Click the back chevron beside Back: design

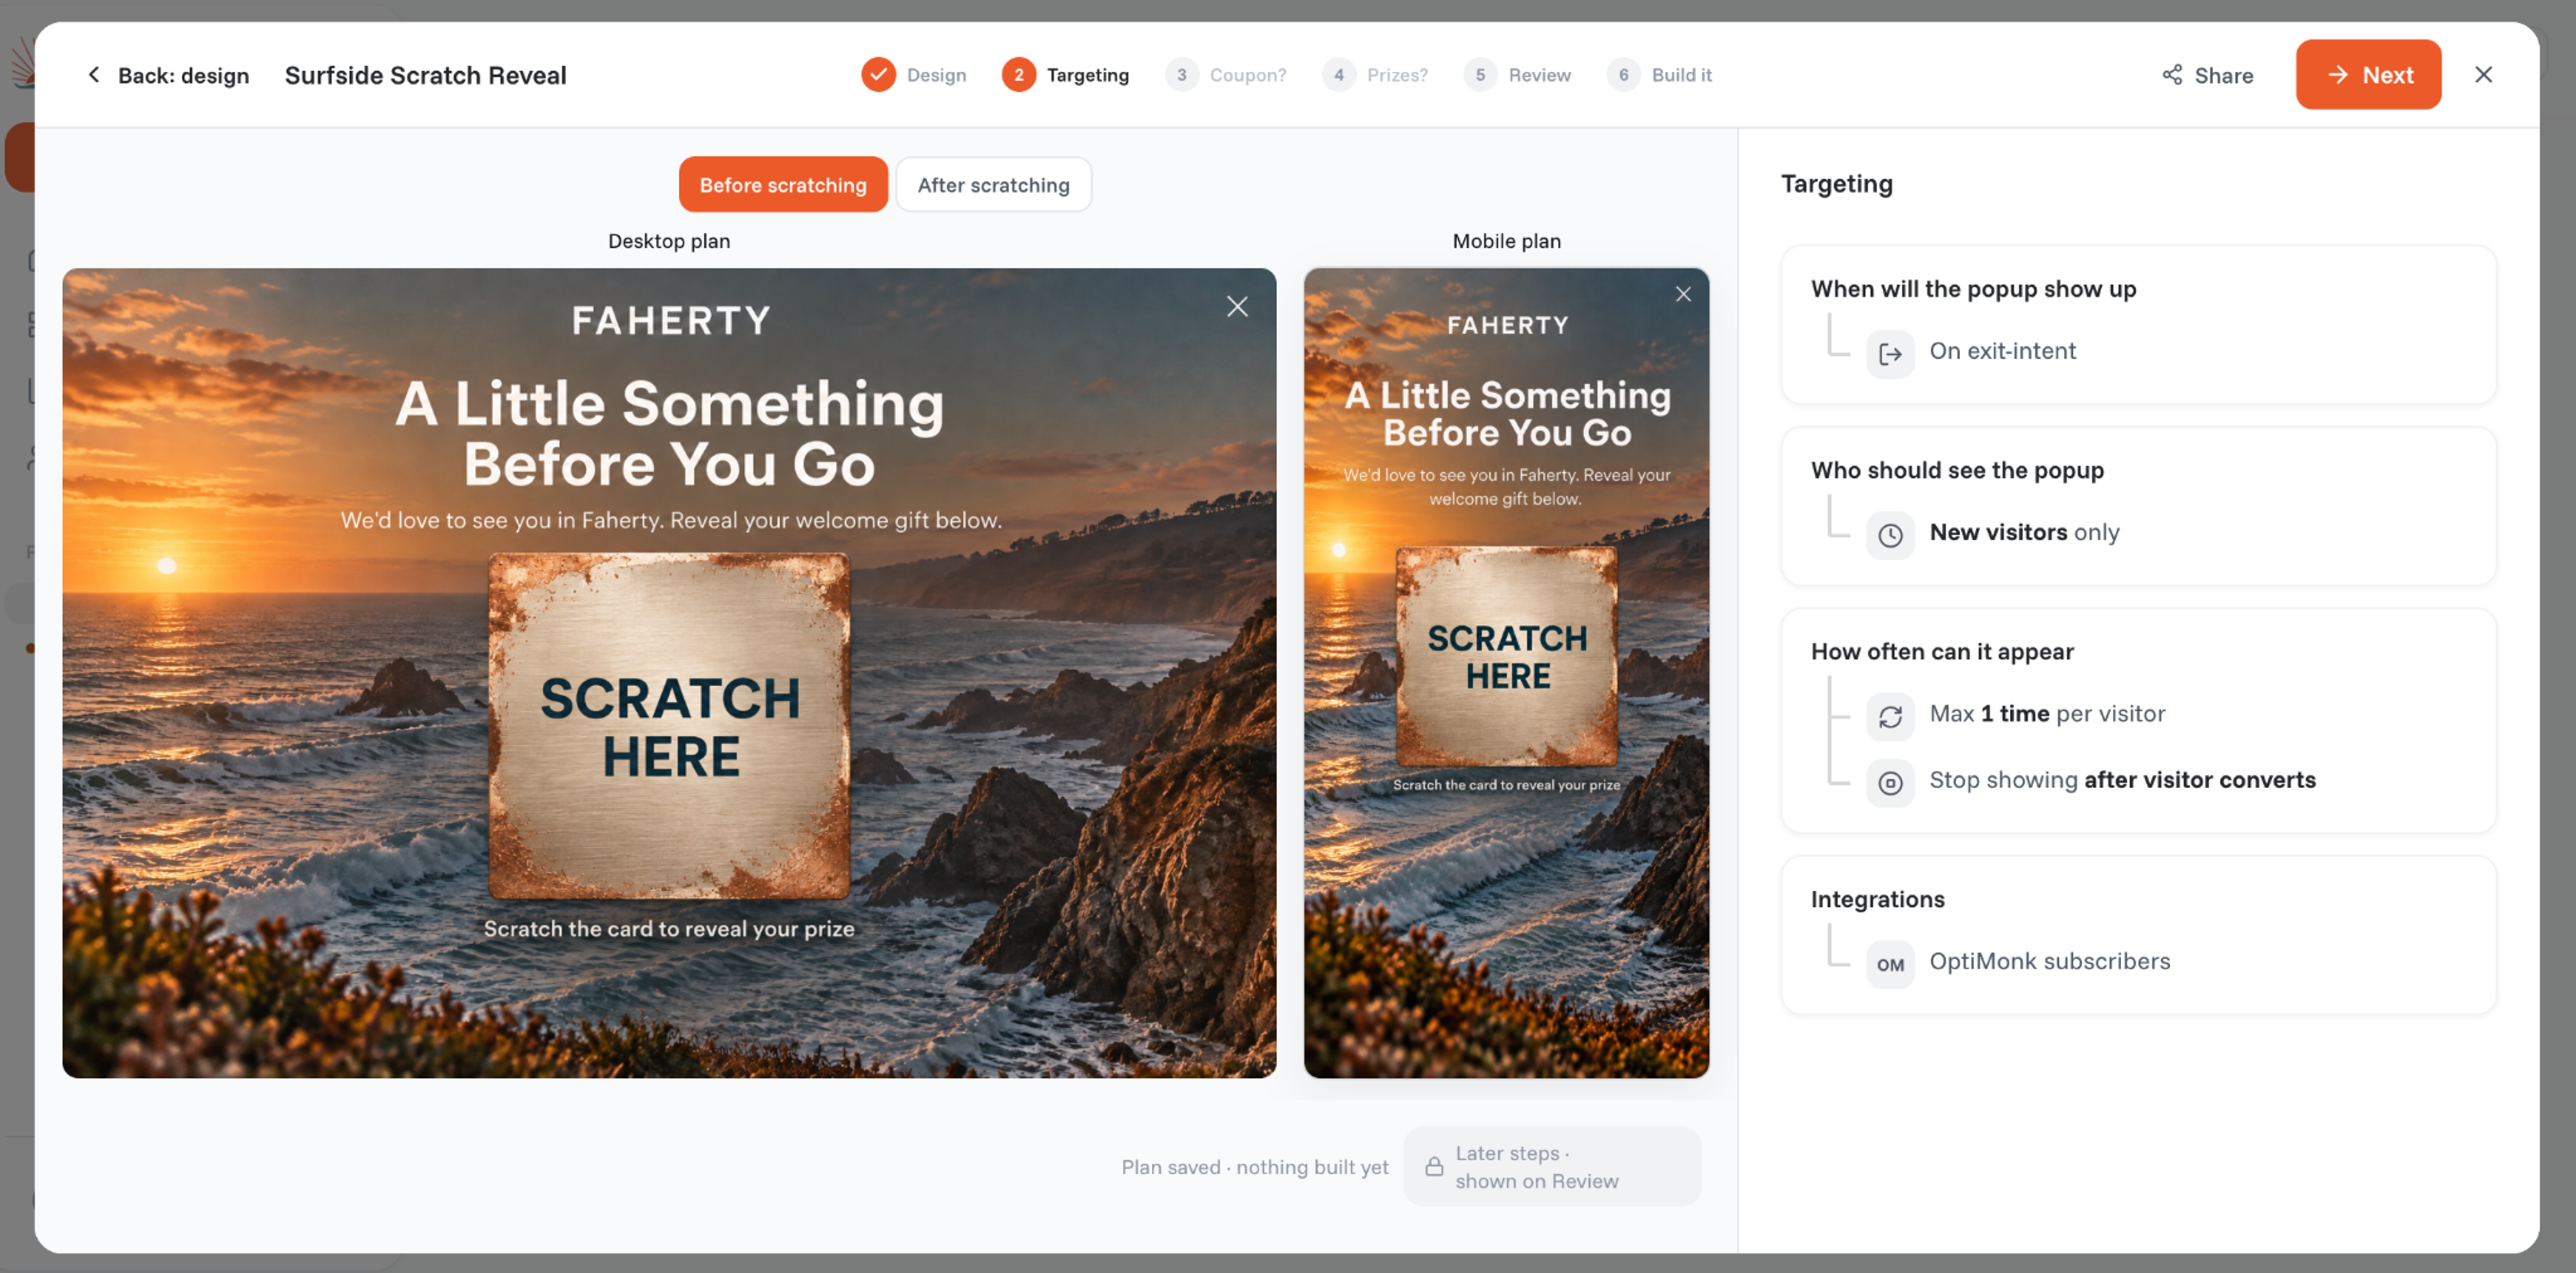click(94, 75)
